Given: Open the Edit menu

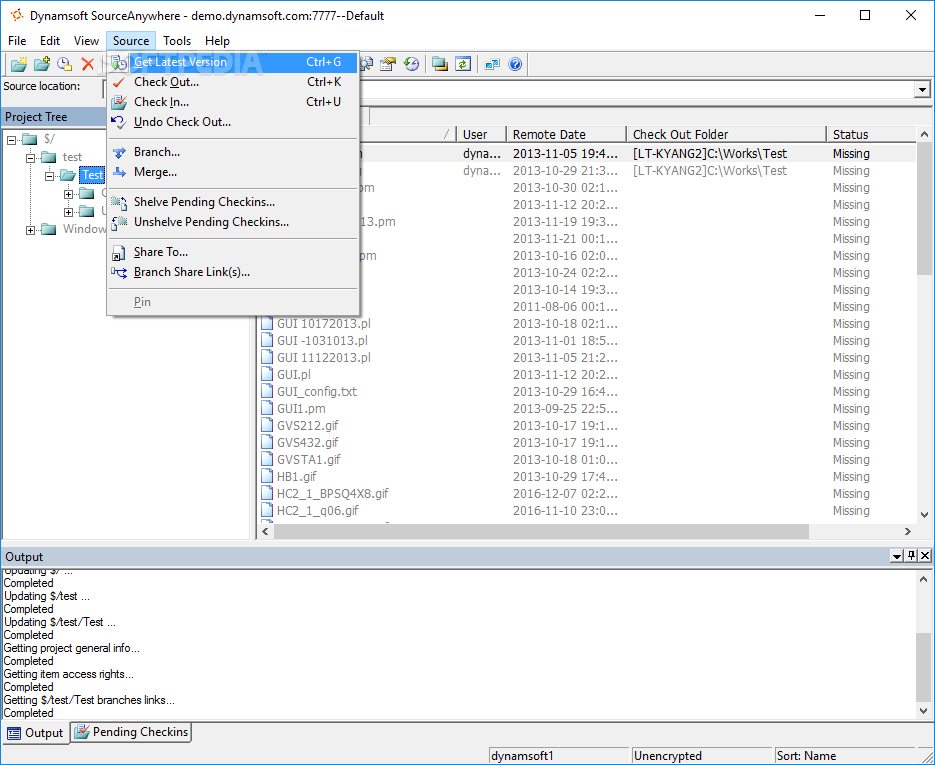Looking at the screenshot, I should coord(50,41).
